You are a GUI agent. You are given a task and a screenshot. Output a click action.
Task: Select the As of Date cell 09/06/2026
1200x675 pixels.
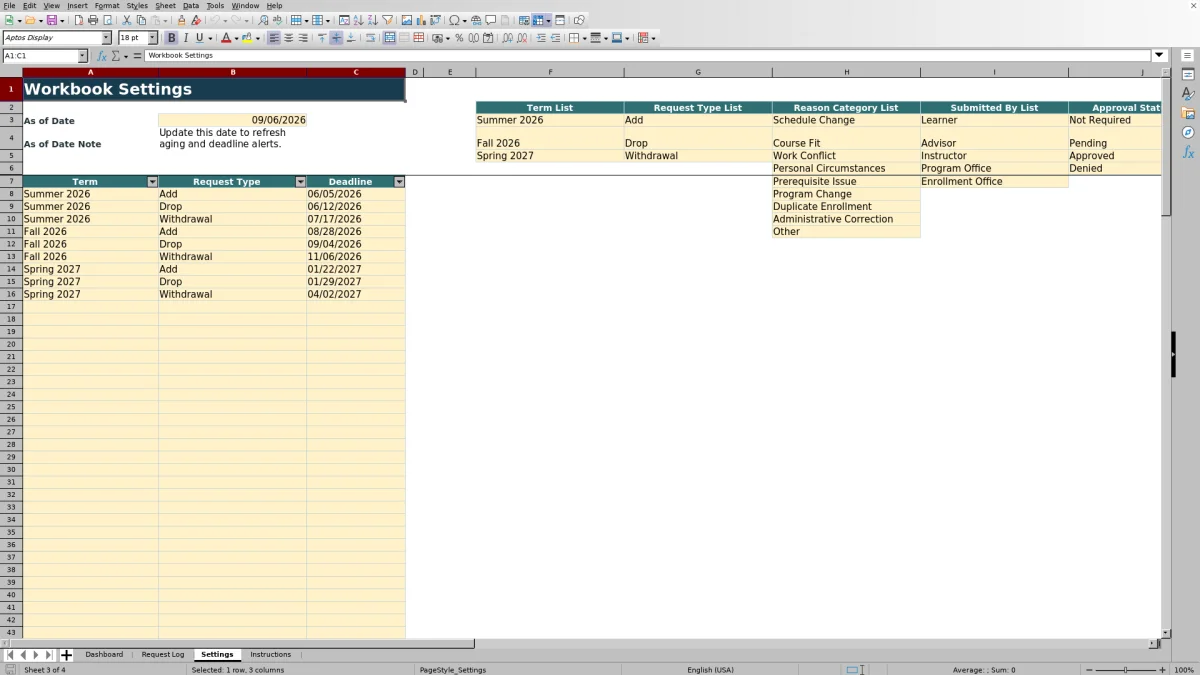tap(232, 120)
